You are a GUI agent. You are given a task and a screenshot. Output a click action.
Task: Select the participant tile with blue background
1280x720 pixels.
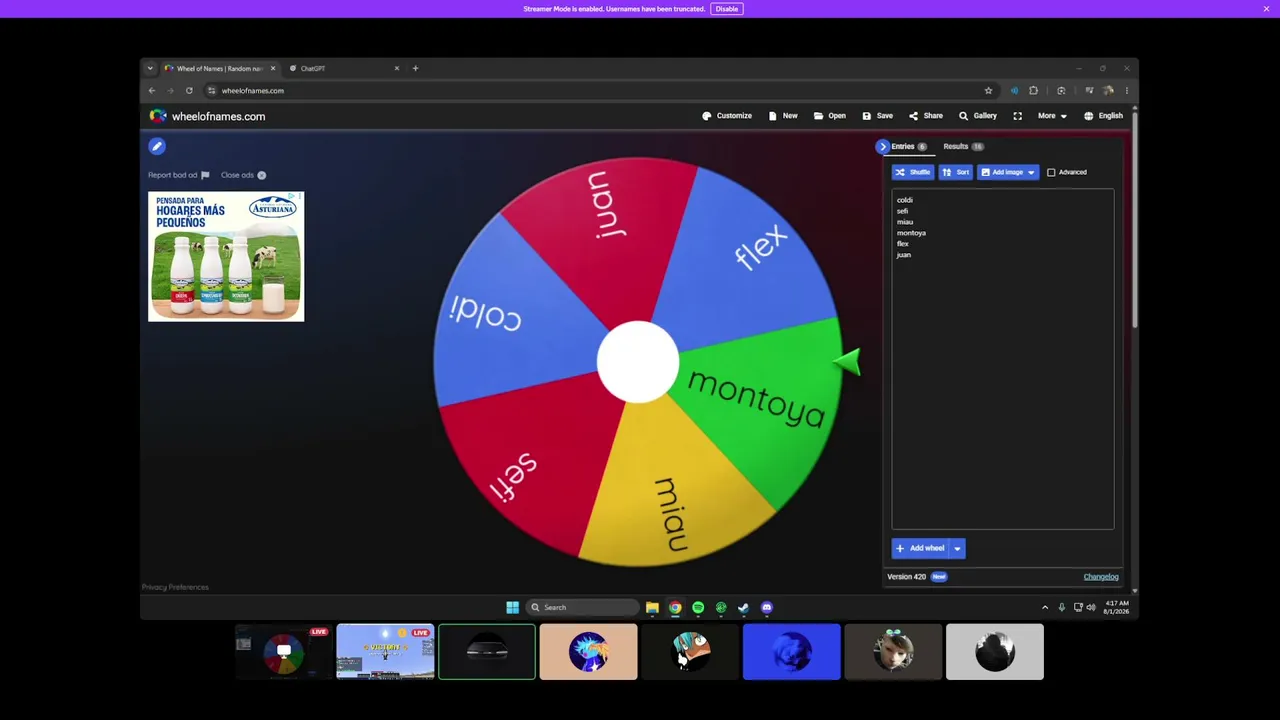(791, 652)
